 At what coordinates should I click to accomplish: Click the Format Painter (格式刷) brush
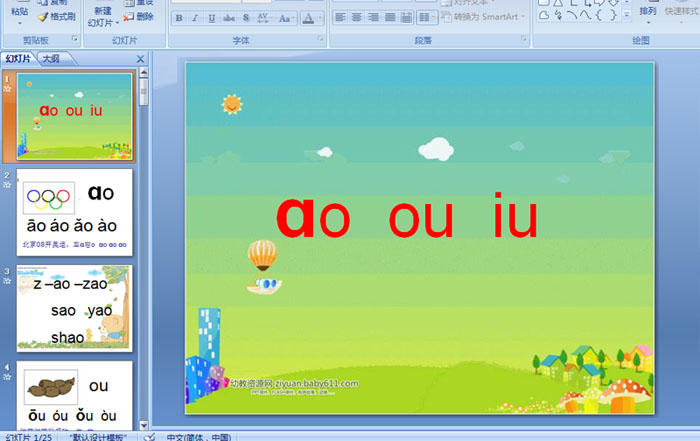point(57,17)
